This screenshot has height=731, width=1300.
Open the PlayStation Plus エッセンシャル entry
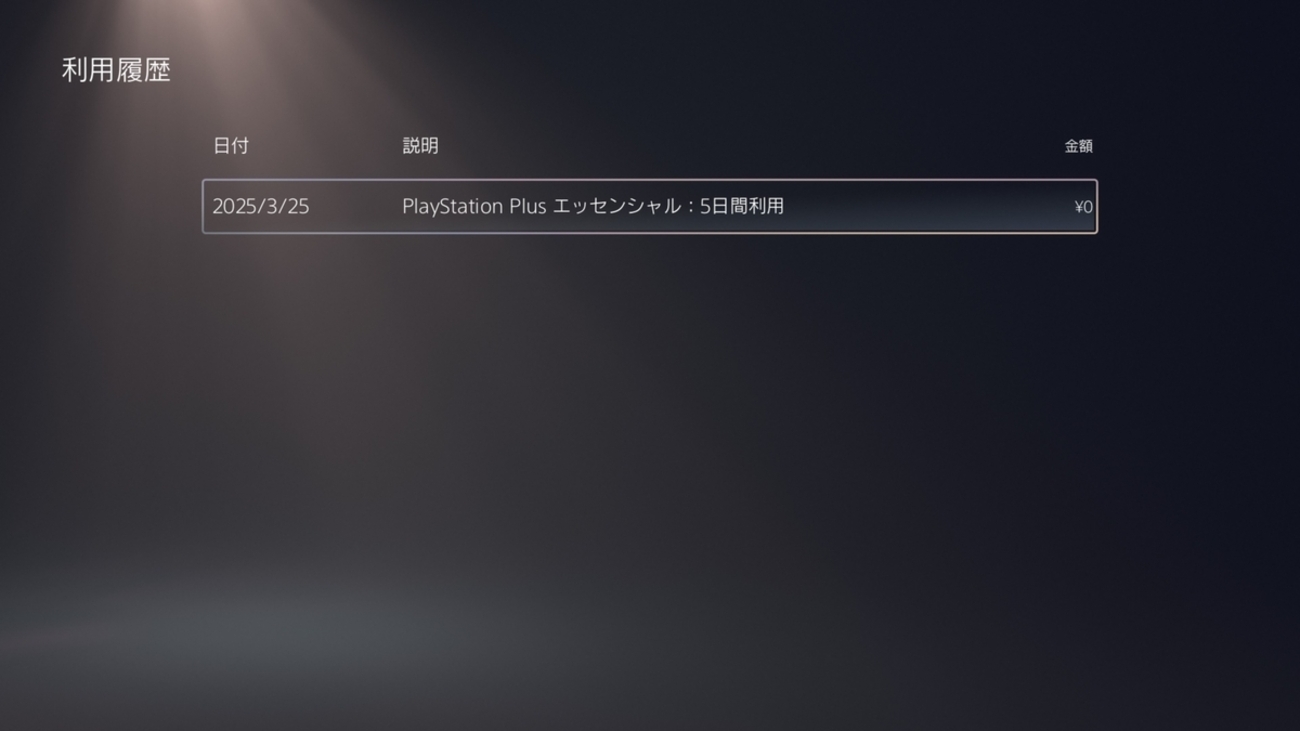click(x=650, y=206)
